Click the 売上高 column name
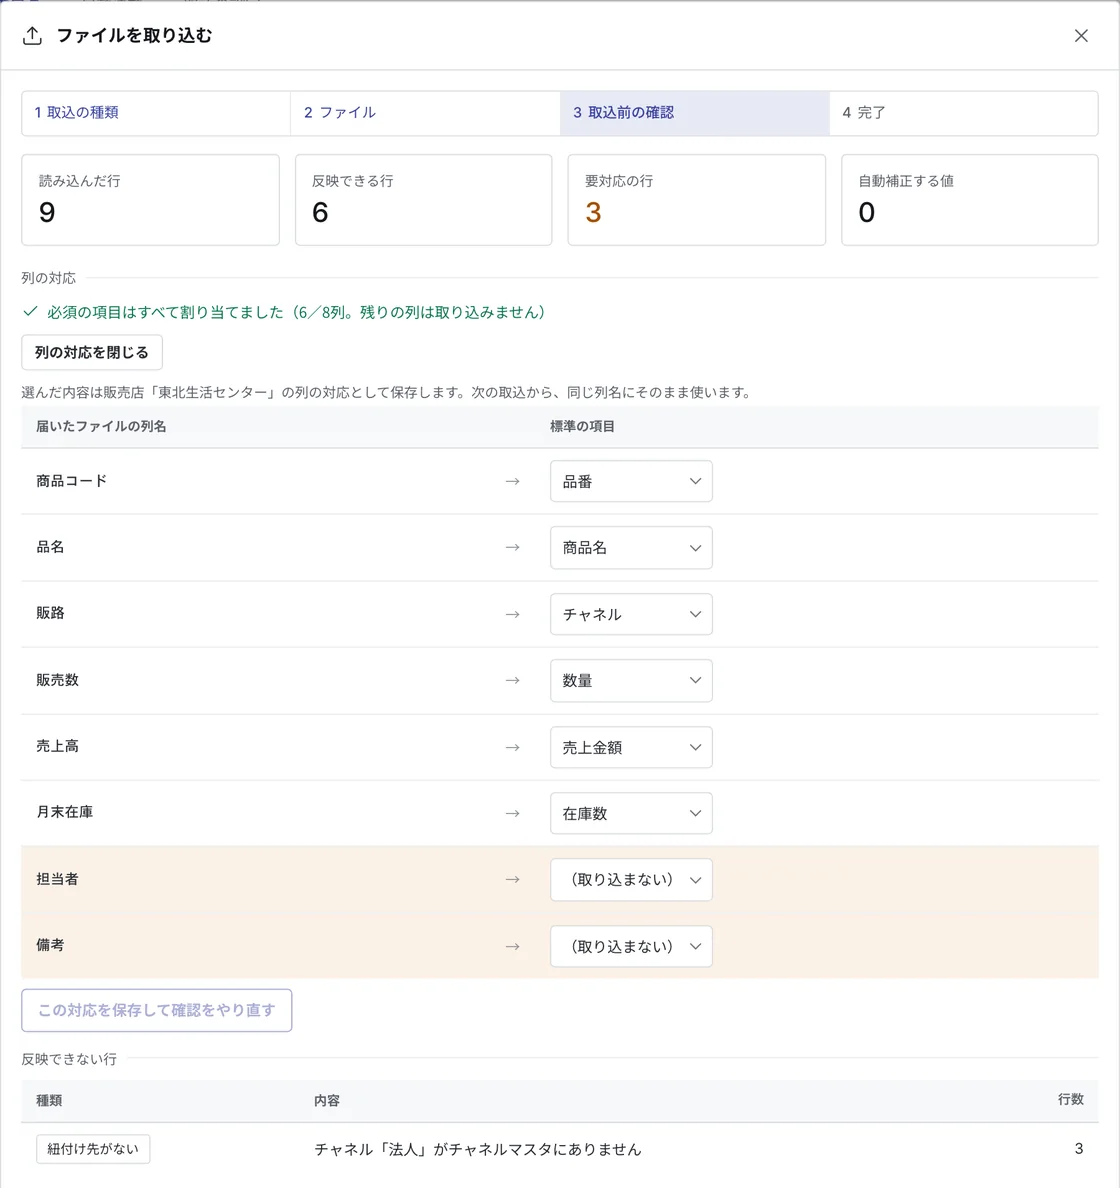1120x1188 pixels. tap(58, 746)
